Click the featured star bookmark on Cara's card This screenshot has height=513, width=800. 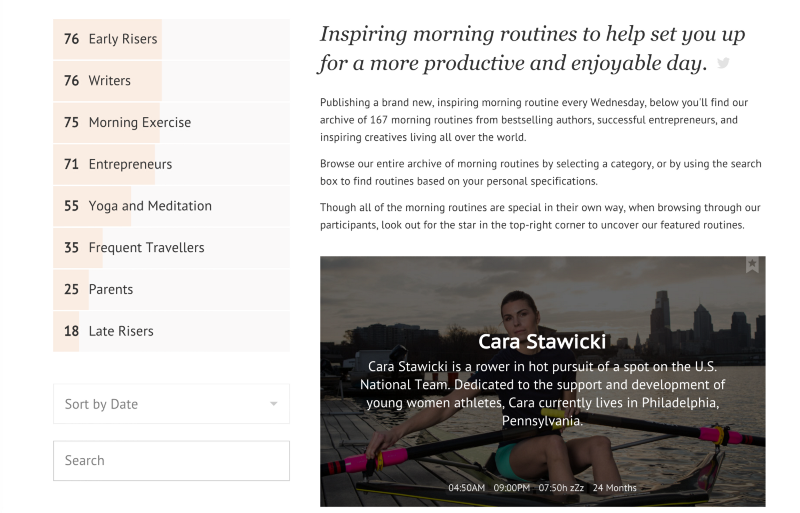(x=752, y=265)
